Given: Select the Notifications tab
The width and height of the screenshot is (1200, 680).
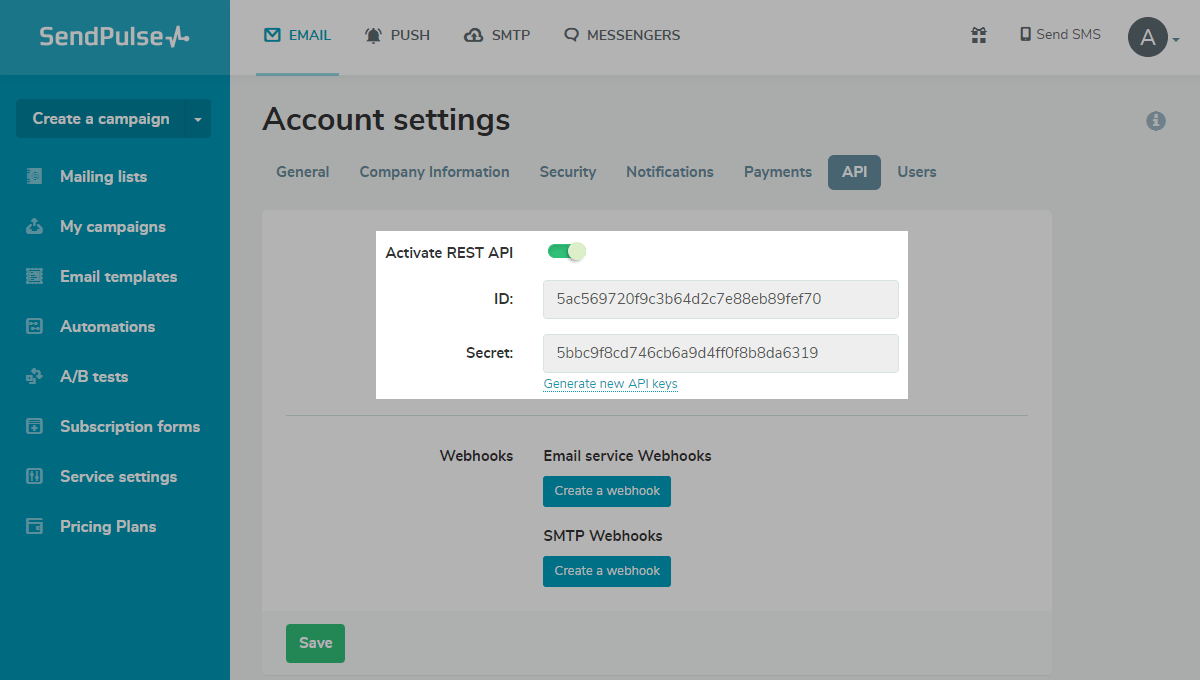Looking at the screenshot, I should 670,172.
